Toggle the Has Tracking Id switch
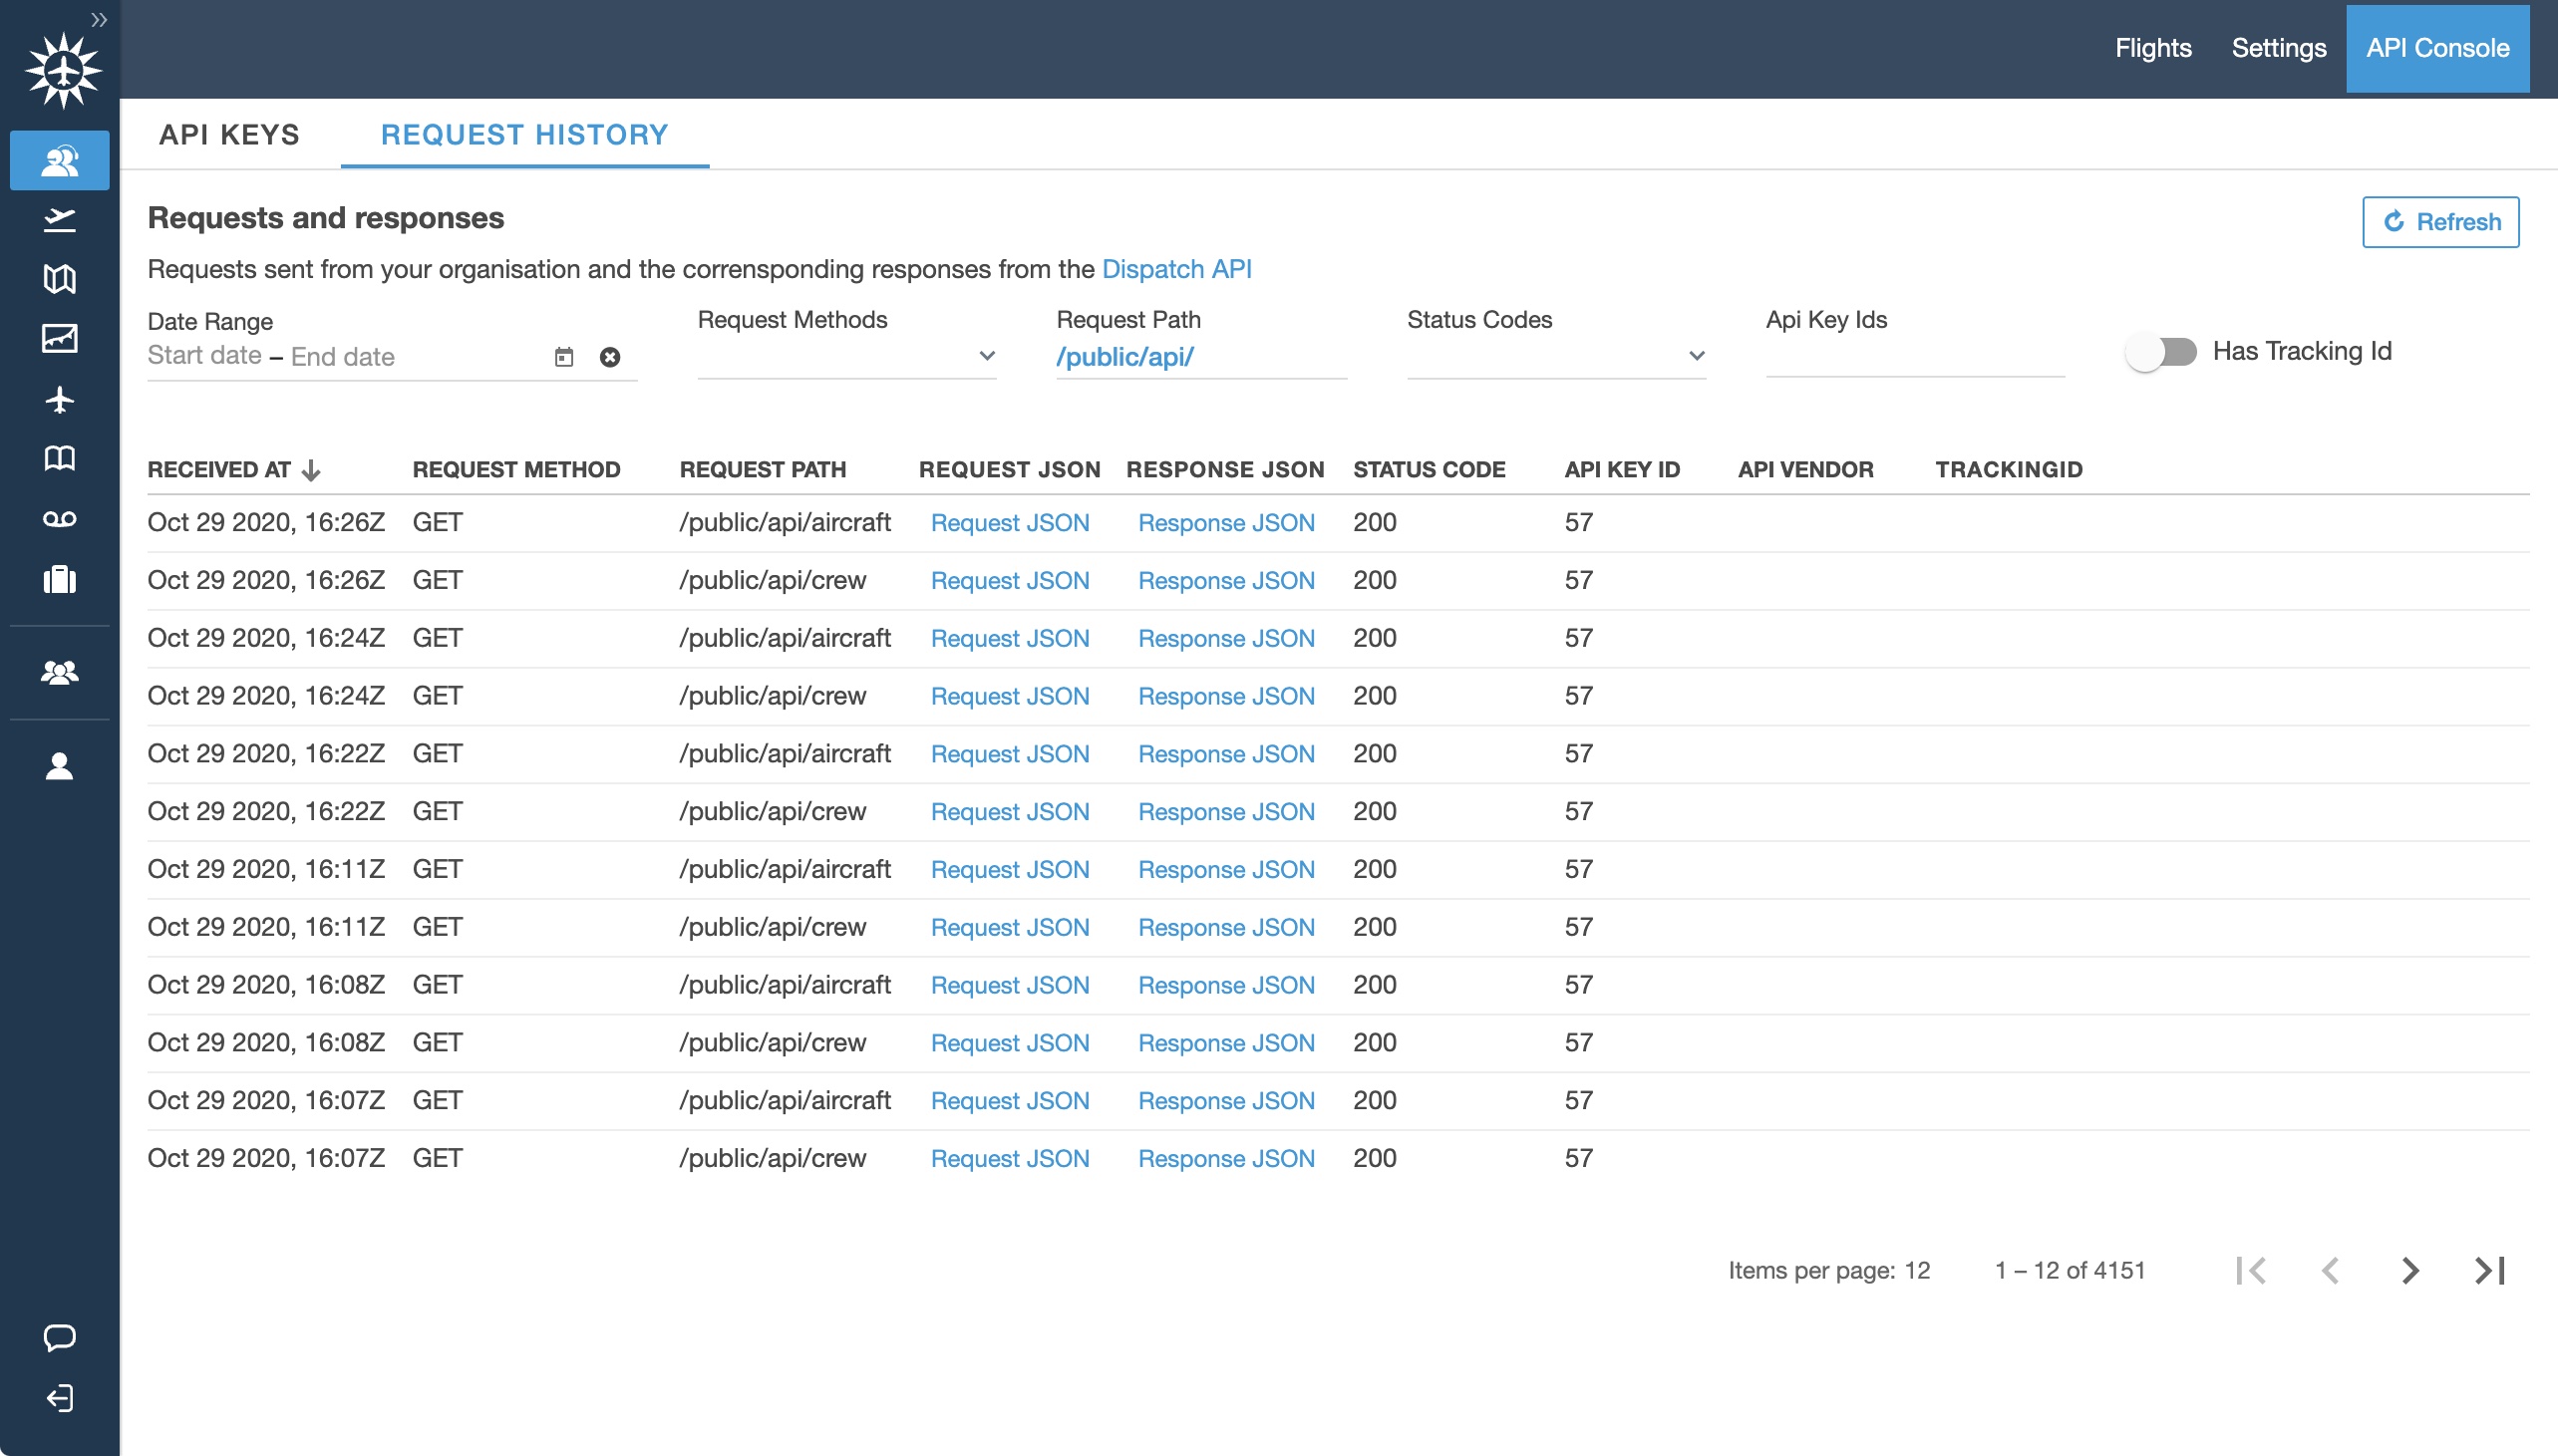2558x1456 pixels. [x=2160, y=352]
